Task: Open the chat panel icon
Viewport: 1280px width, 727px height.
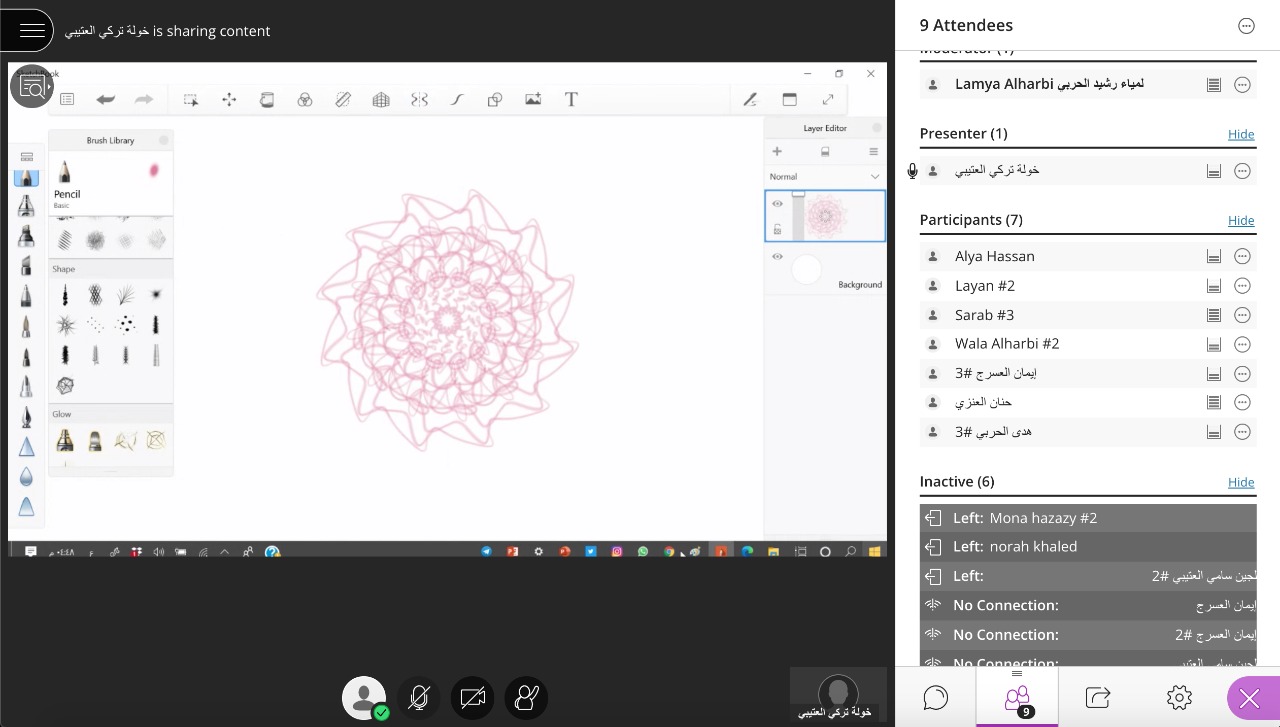Action: coord(935,697)
